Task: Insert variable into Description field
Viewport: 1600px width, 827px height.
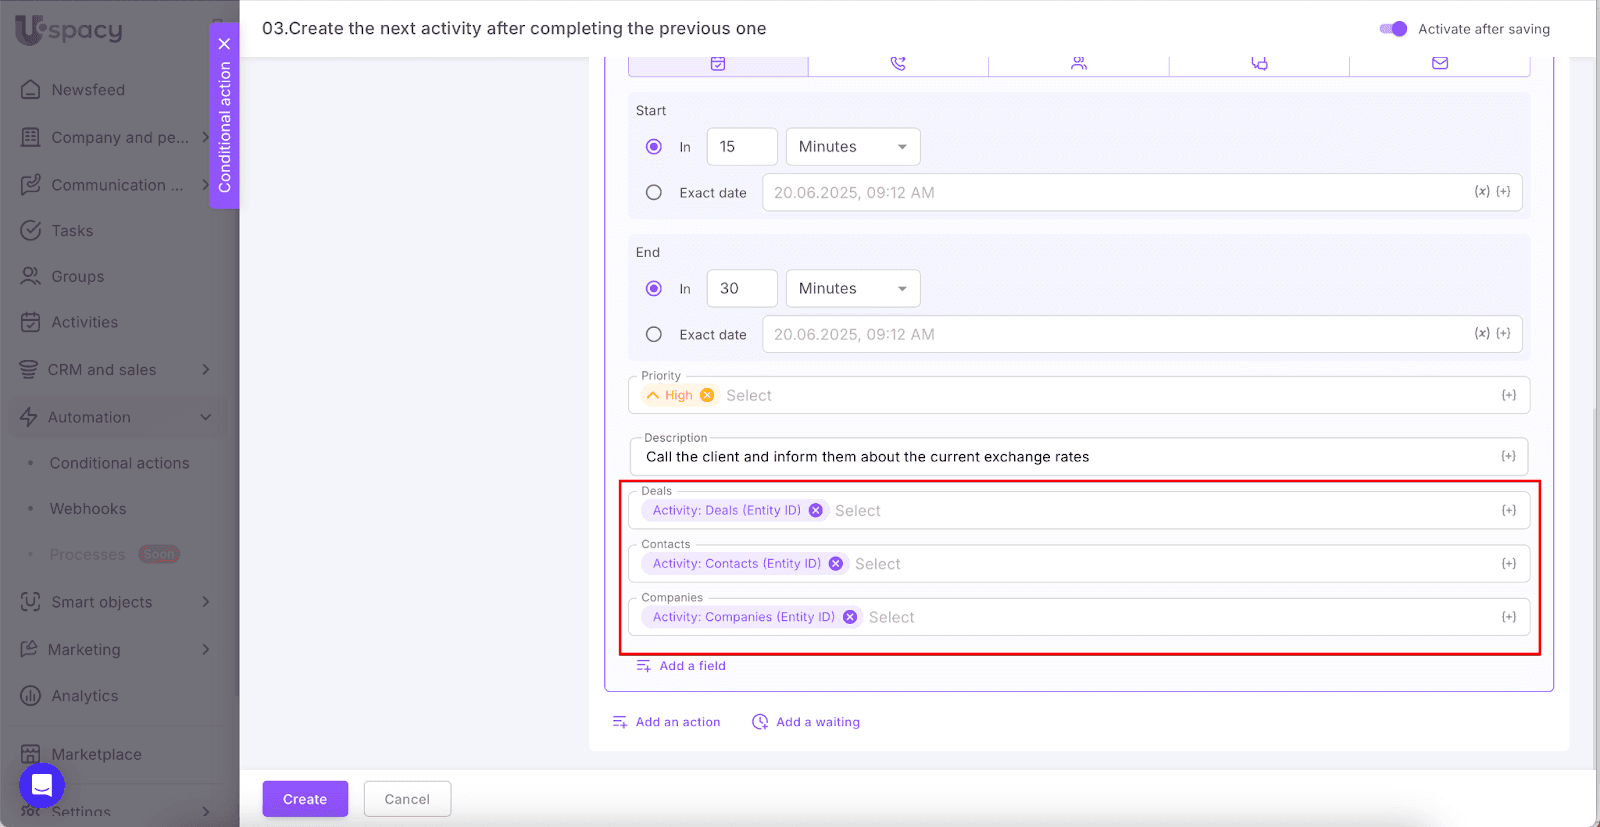Action: (x=1508, y=457)
